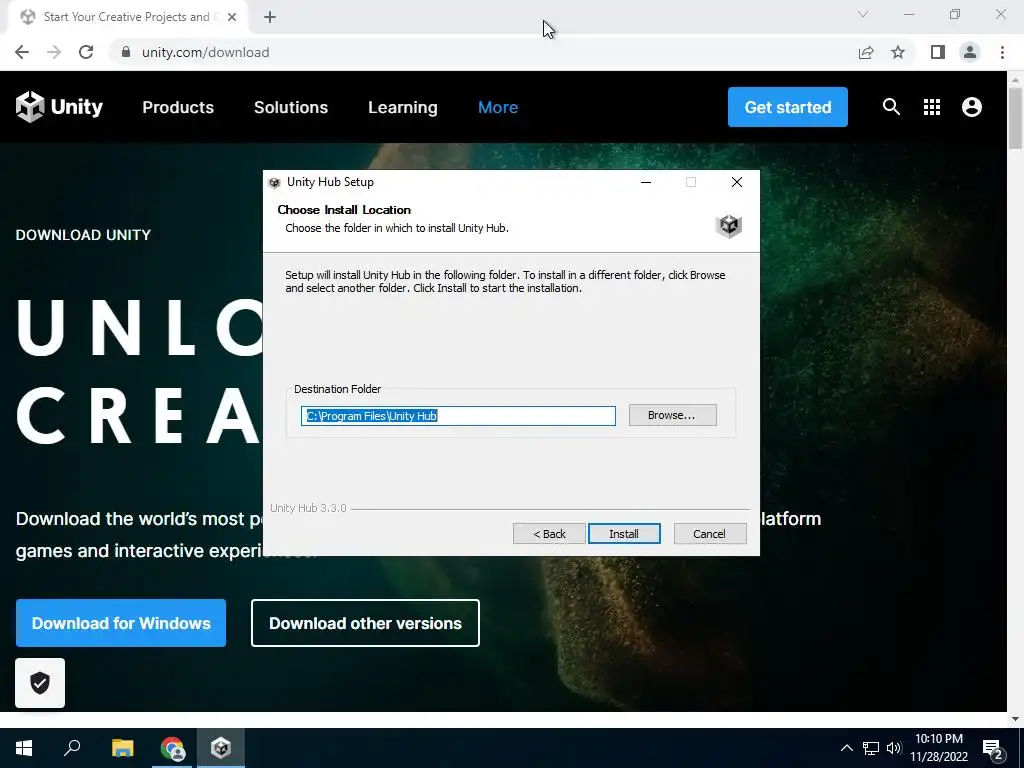Minimize the Unity Hub Setup dialog
Viewport: 1024px width, 768px height.
click(646, 182)
